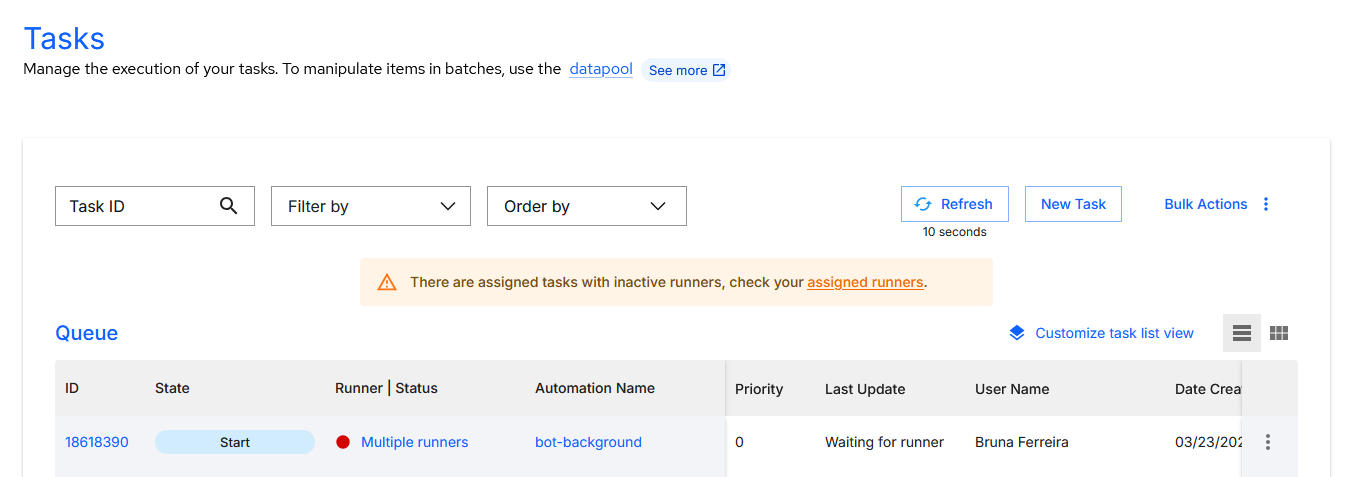Open Bulk Actions three-dot menu
Screen dimensions: 1353x477
(x=1266, y=204)
